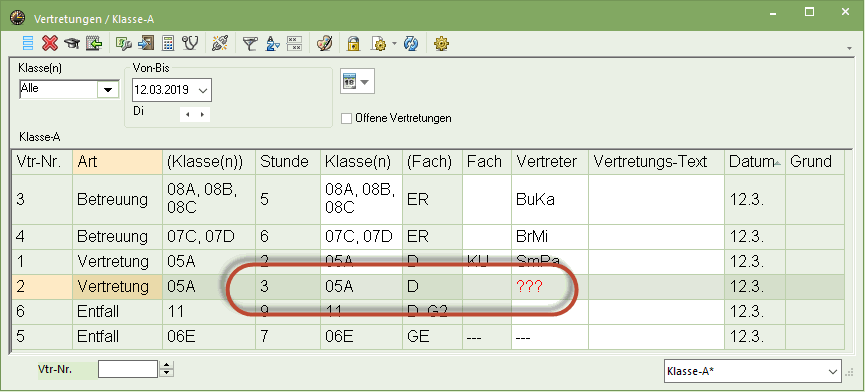Click the previous day arrow under date
Viewport: 865px width, 392px height.
188,115
